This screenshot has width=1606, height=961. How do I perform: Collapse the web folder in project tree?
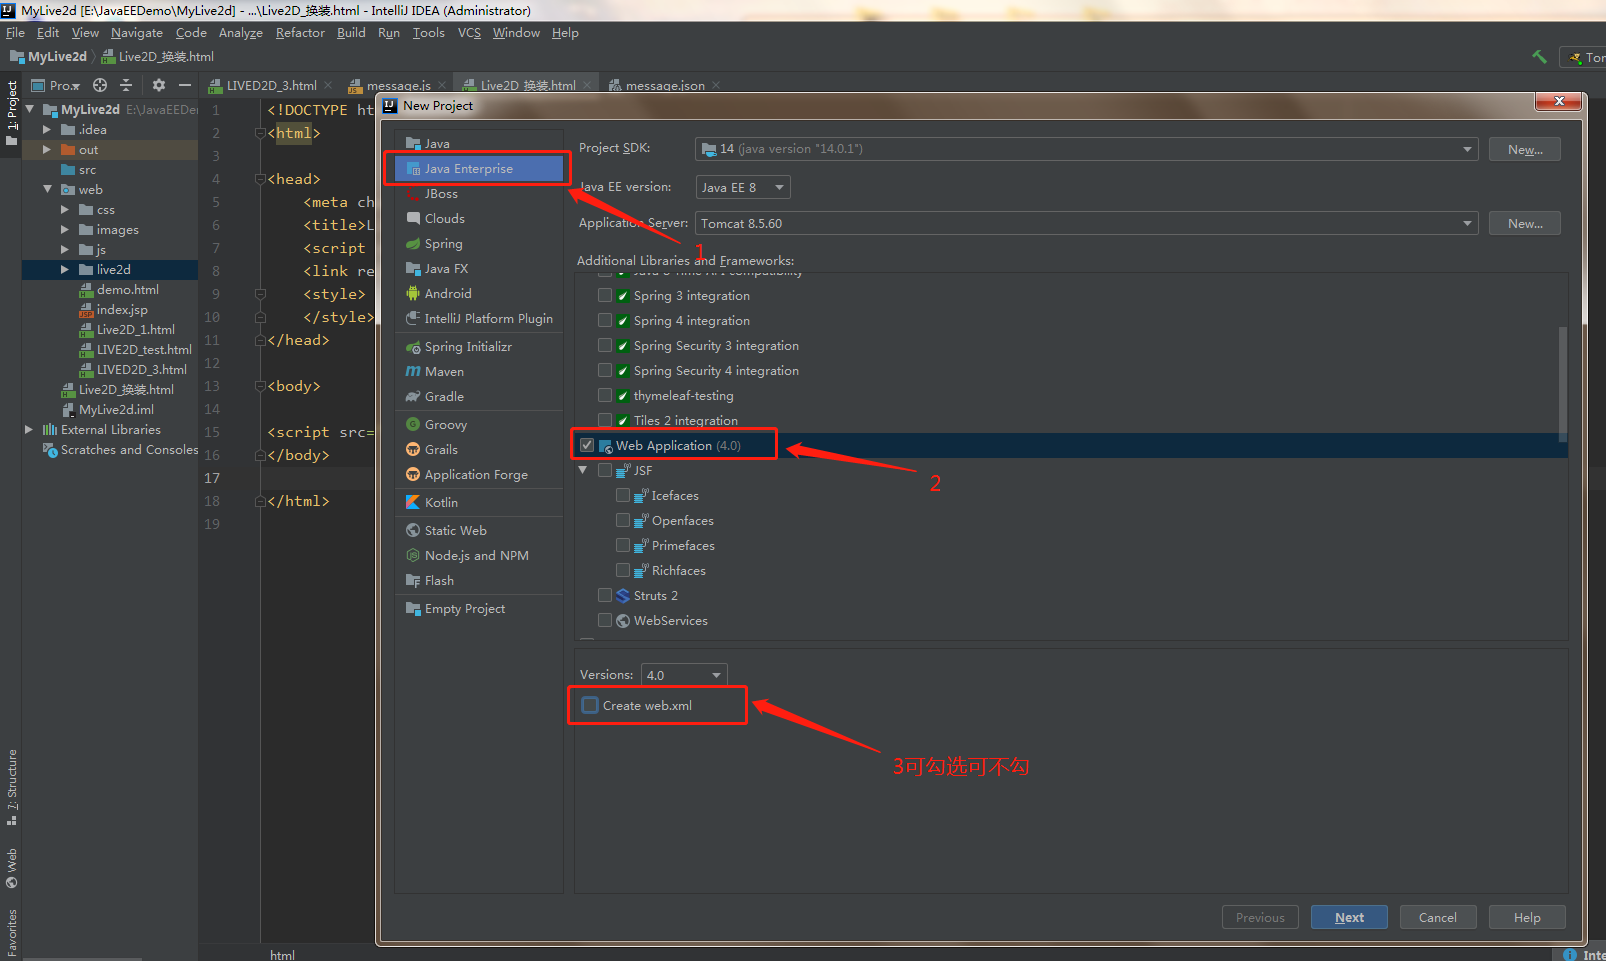tap(47, 189)
